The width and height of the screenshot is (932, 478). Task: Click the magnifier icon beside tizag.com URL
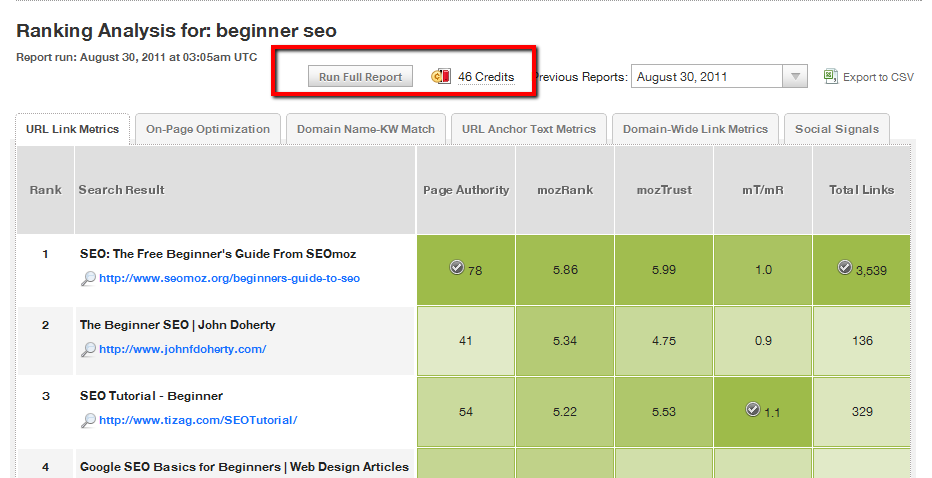tap(88, 420)
